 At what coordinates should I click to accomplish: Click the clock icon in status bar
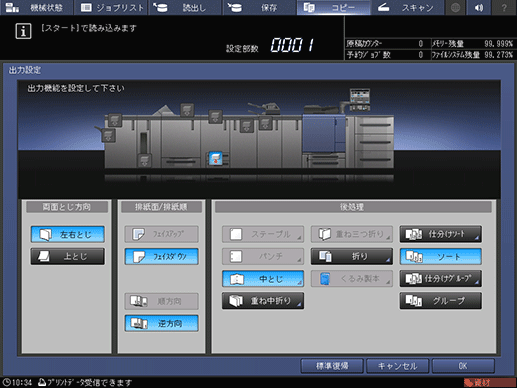6,382
